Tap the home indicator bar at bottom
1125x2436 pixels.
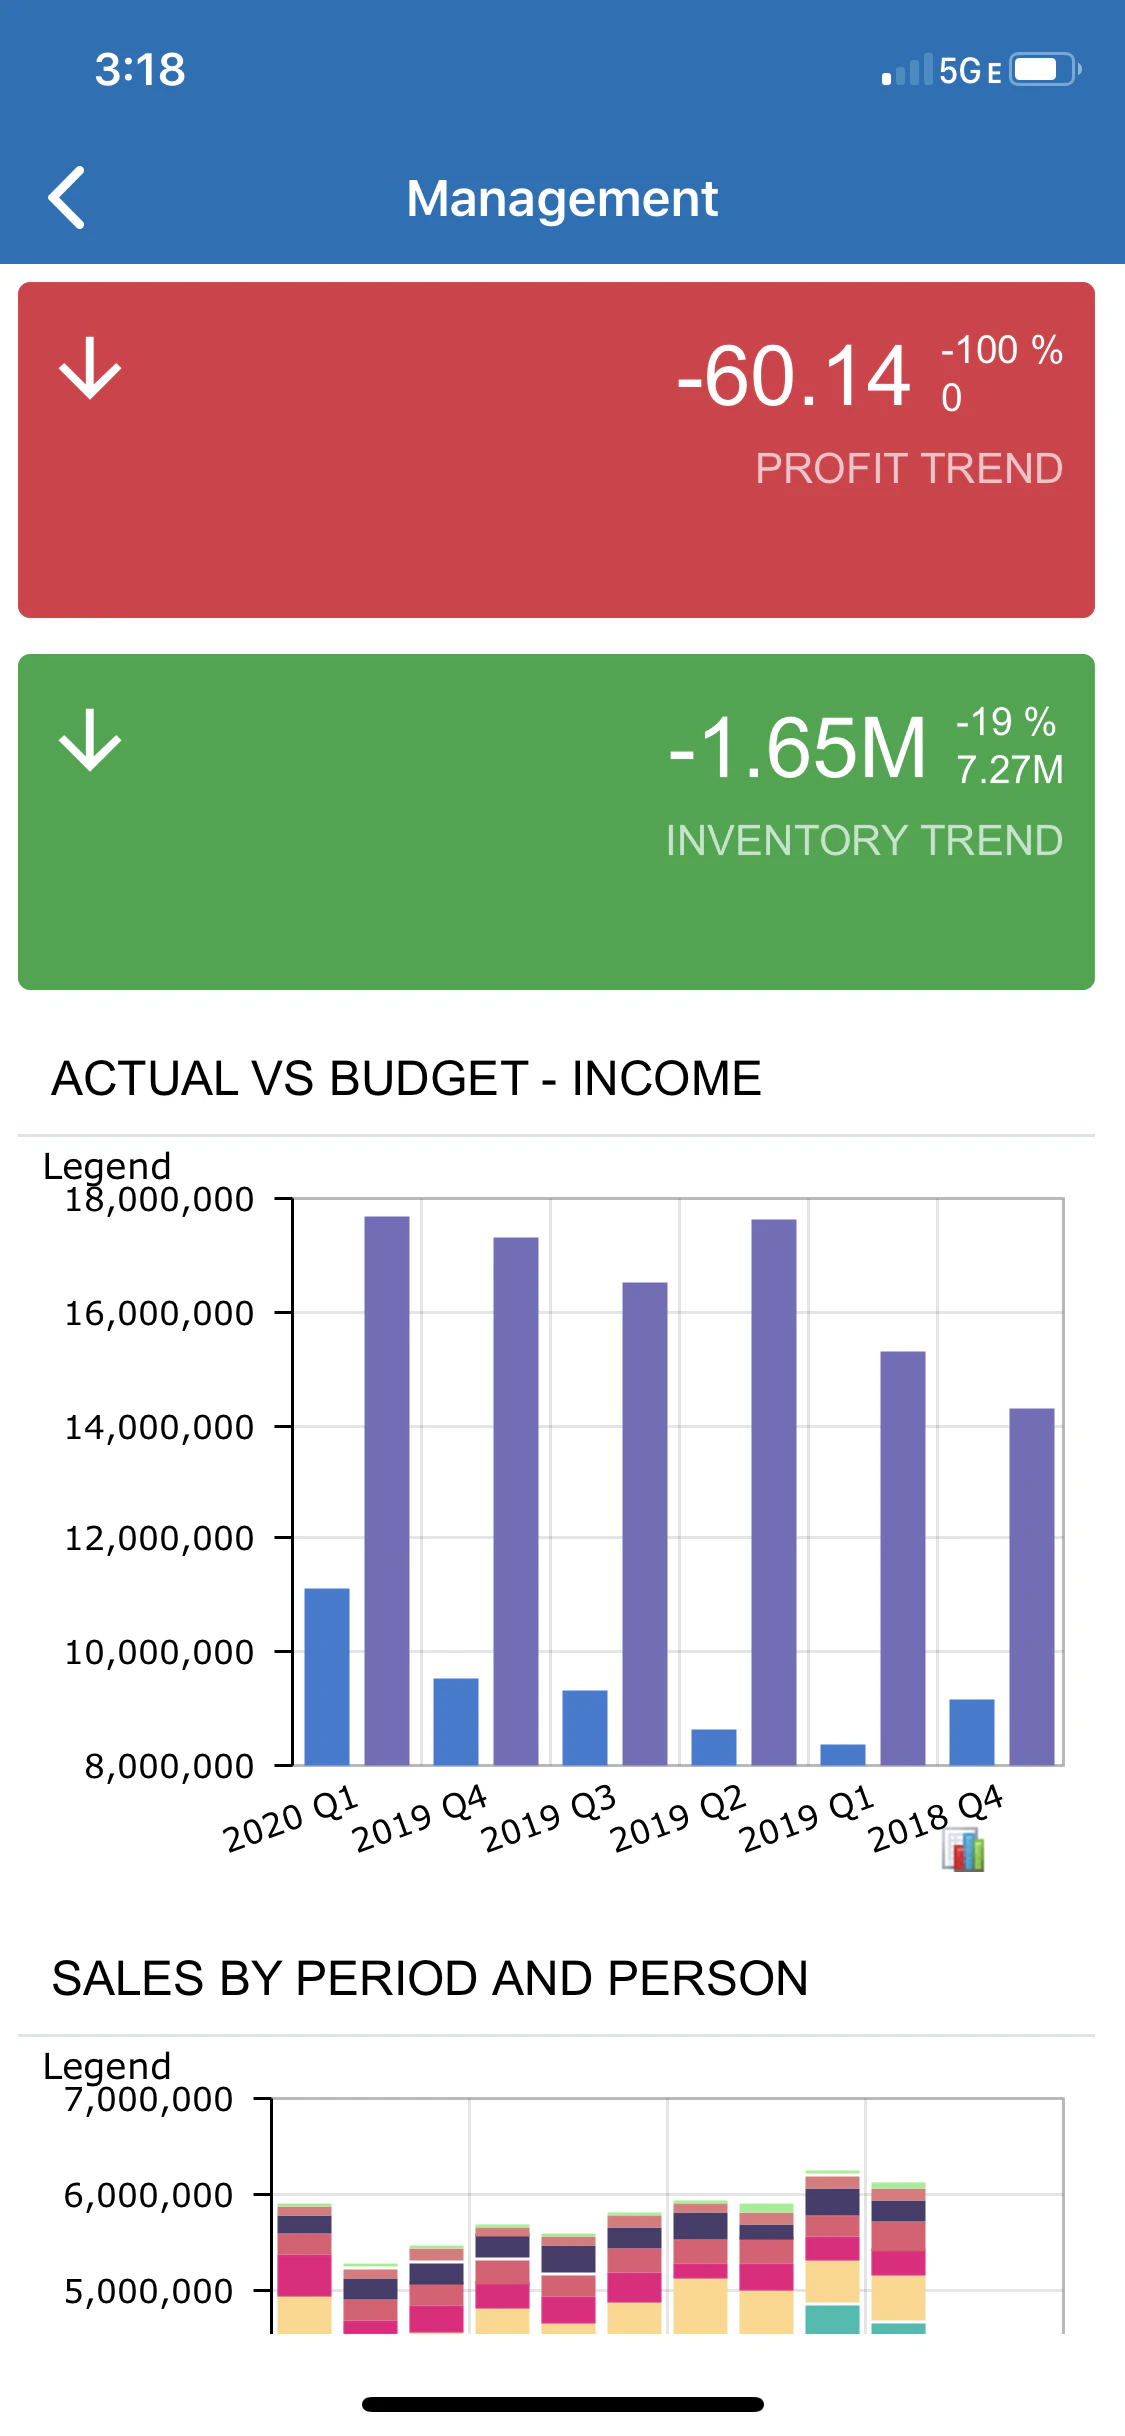click(563, 2404)
